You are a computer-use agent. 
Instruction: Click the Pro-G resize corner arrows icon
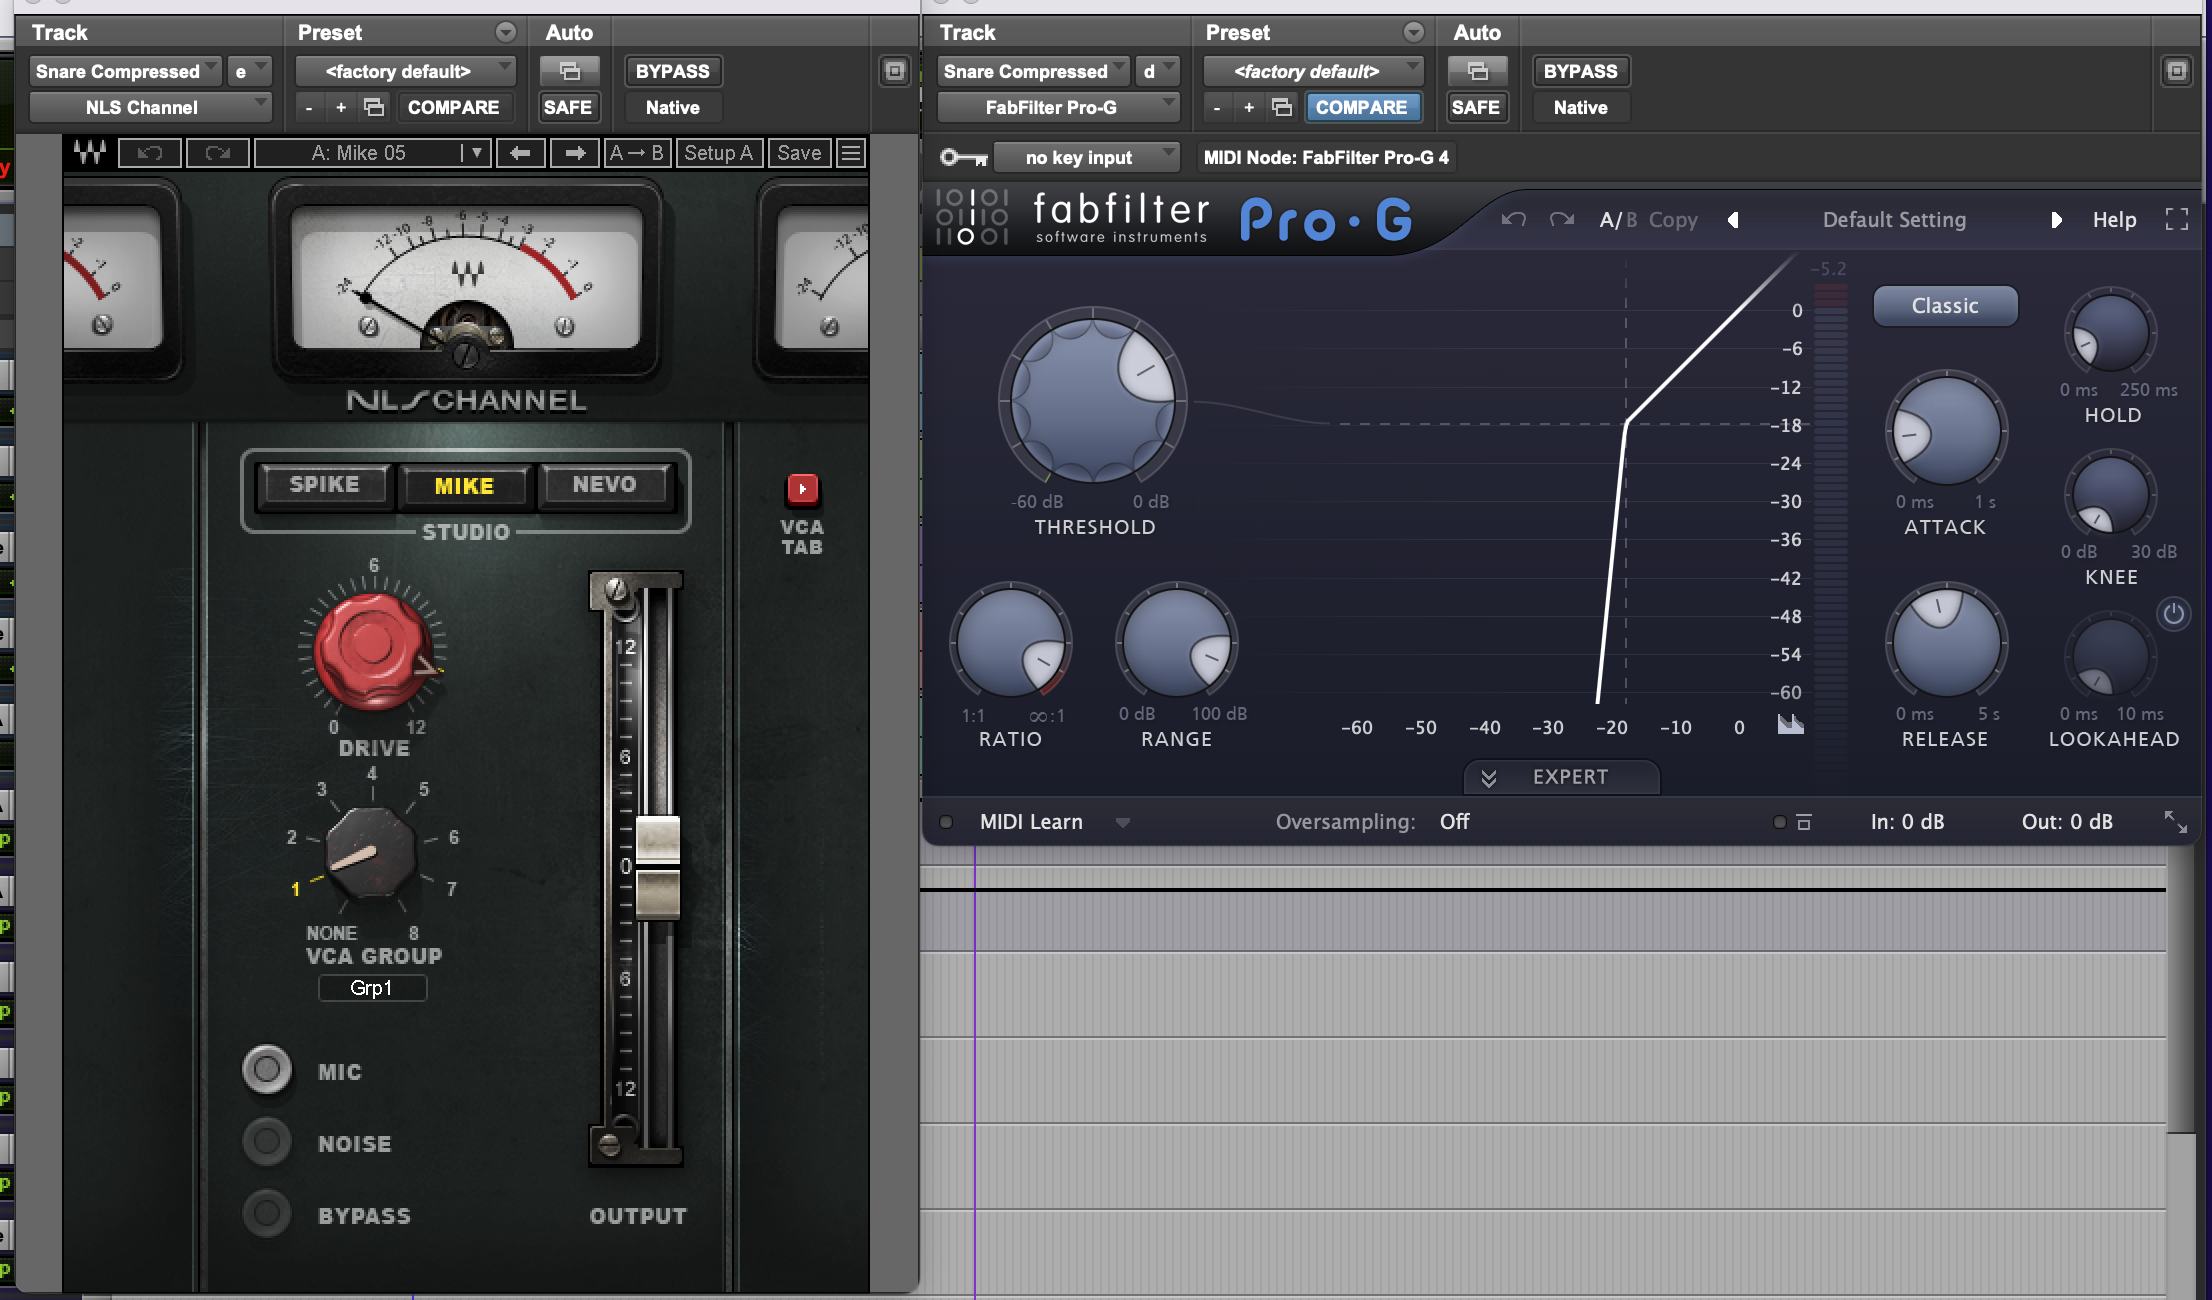point(2176,822)
